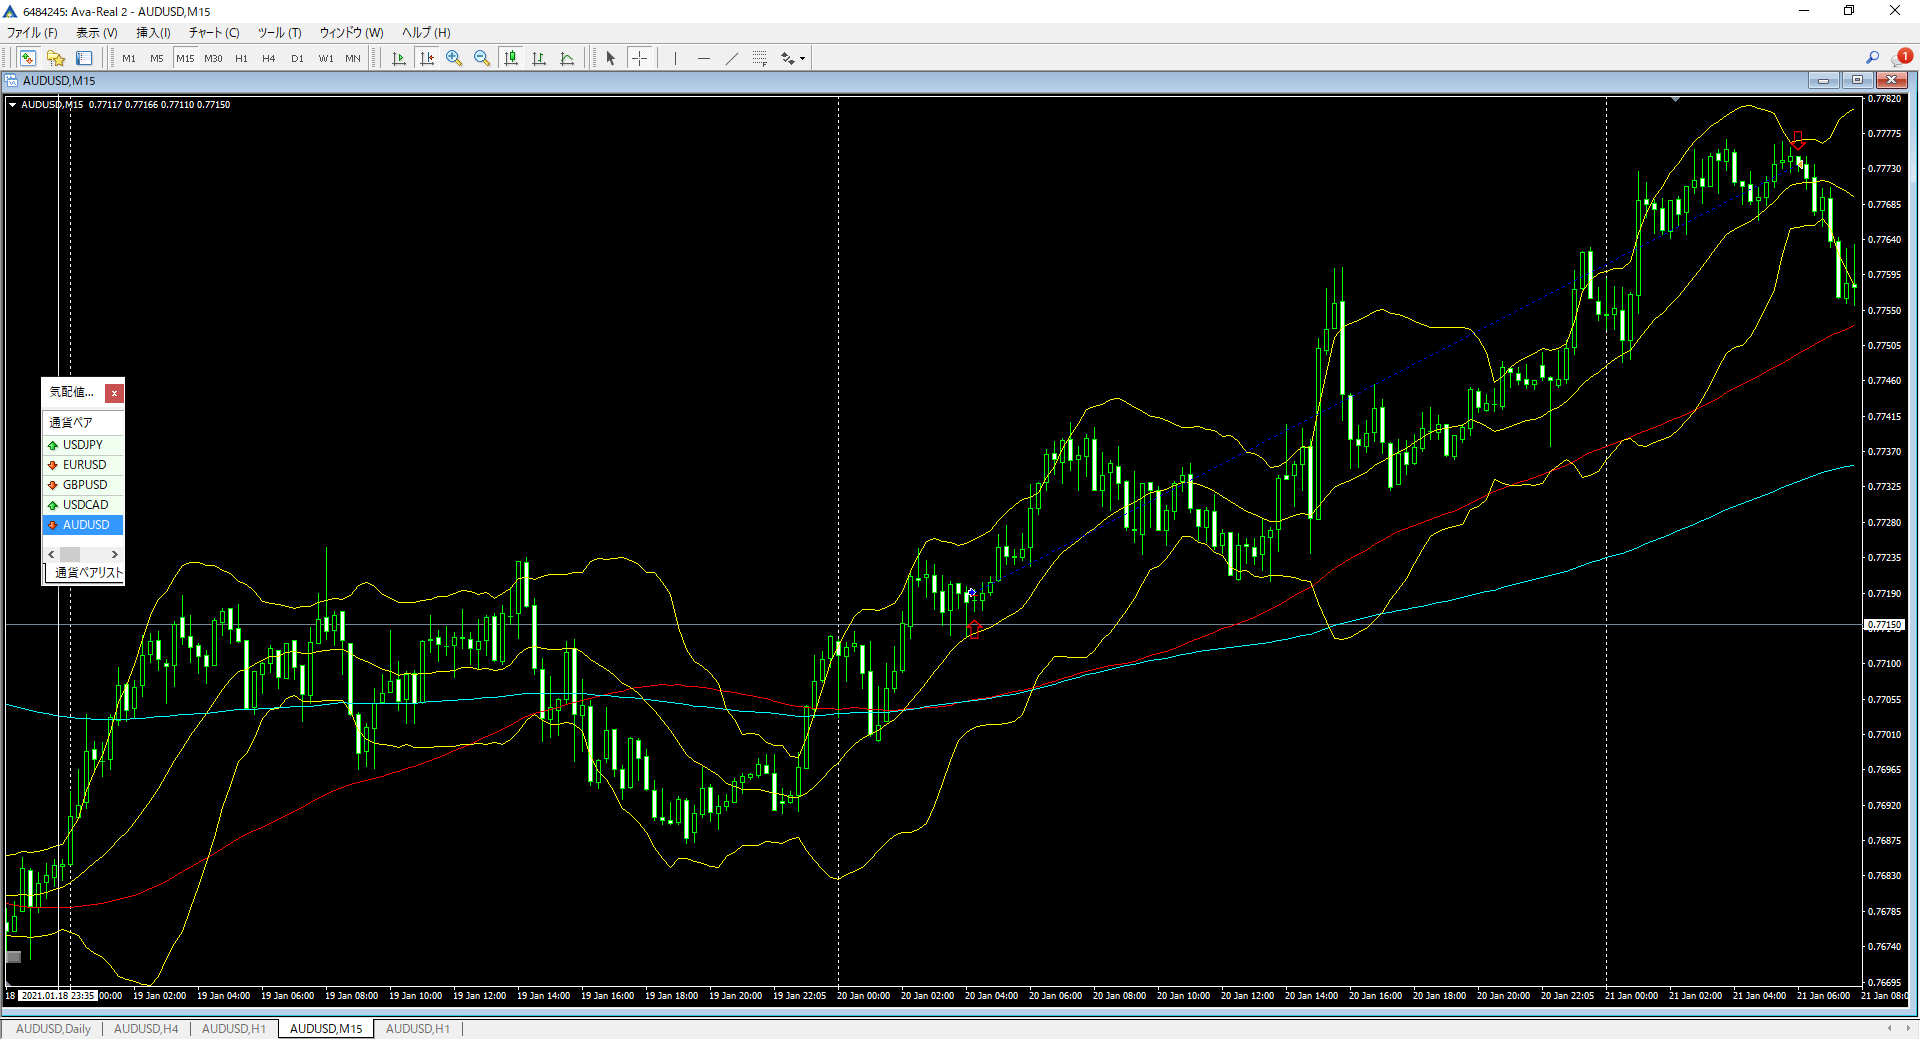Click the Market Watch horizontal scrollbar thumb

click(70, 554)
